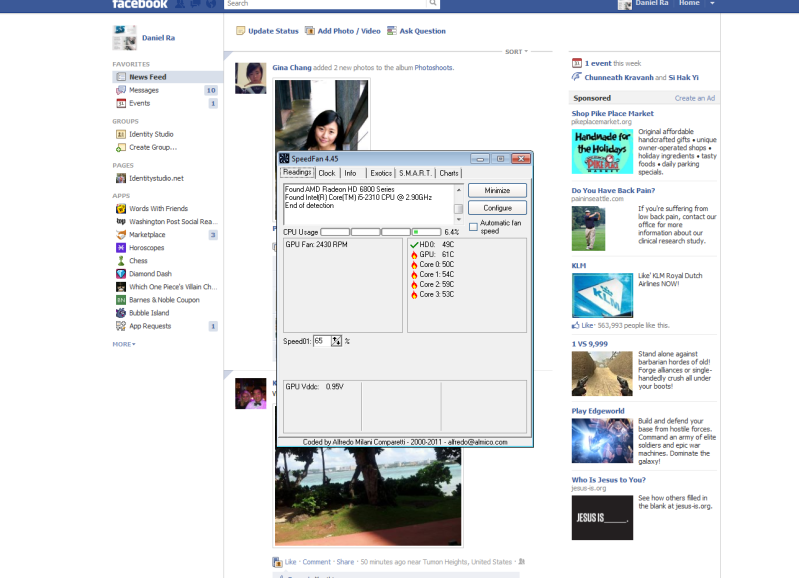Click the App Requests icon
Viewport: 799px width, 578px height.
[121, 326]
